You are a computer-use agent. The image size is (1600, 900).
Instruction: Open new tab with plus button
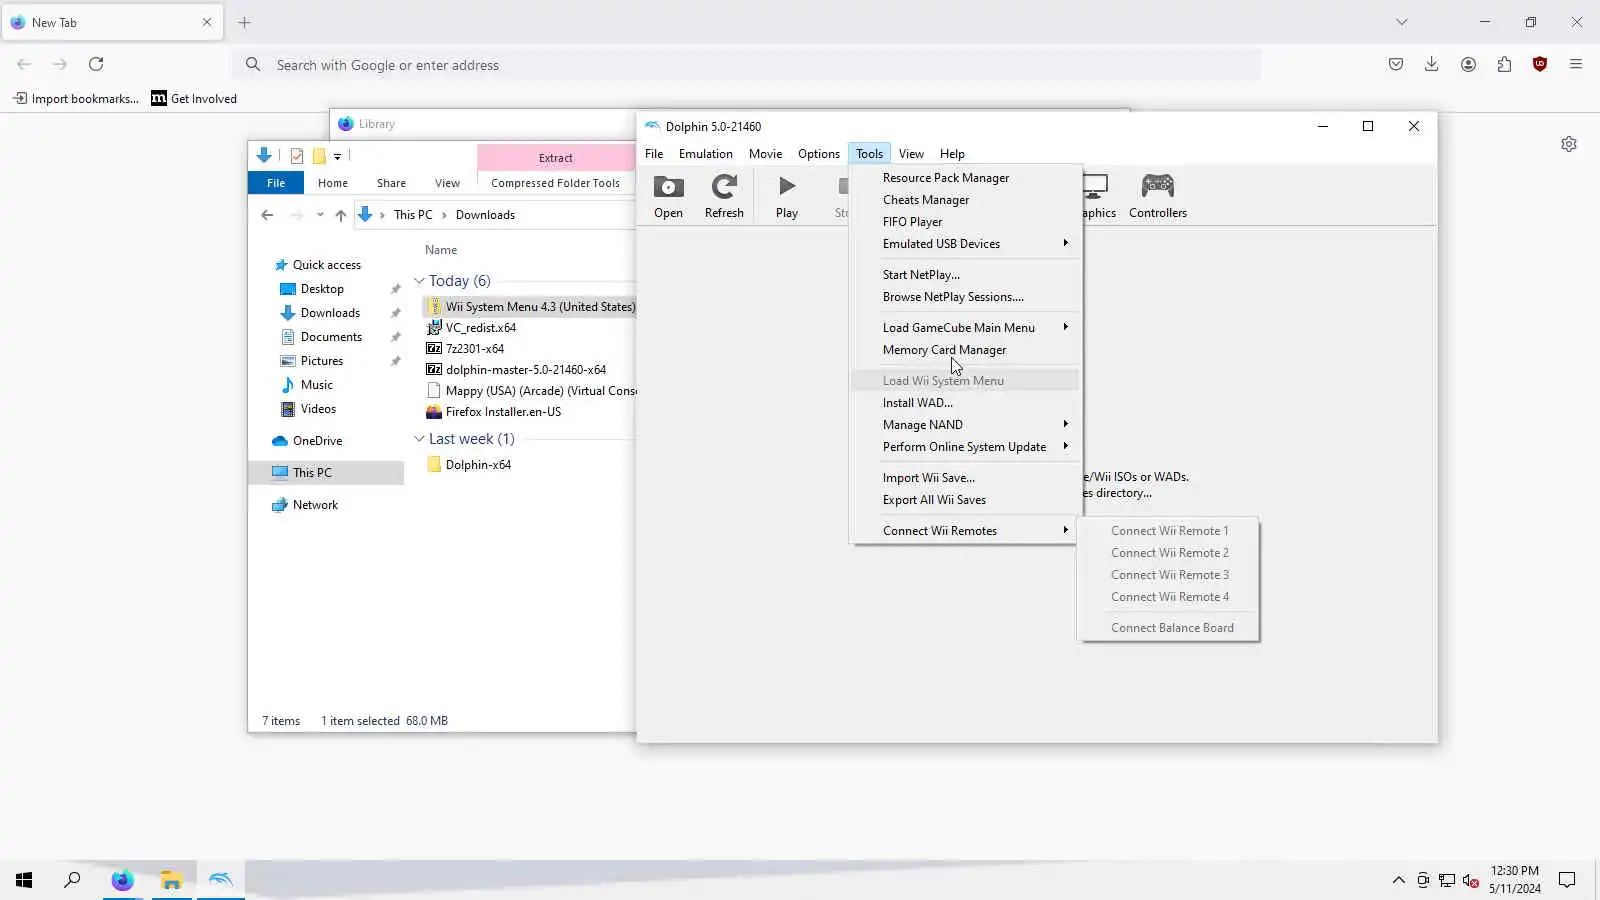point(245,22)
